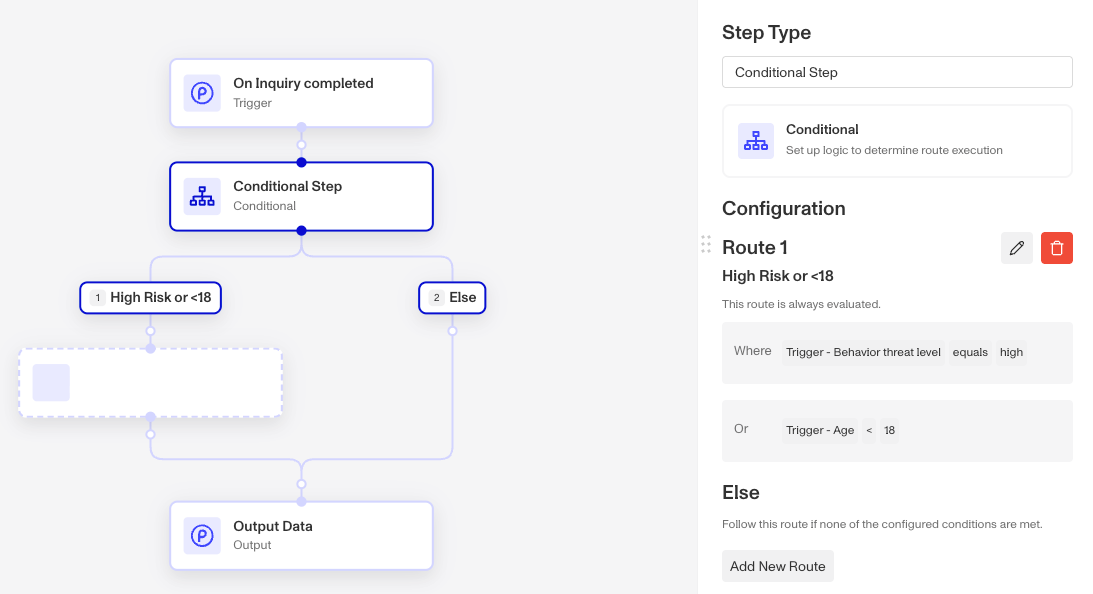
Task: Click the drag handle beside Route 1
Action: point(706,244)
